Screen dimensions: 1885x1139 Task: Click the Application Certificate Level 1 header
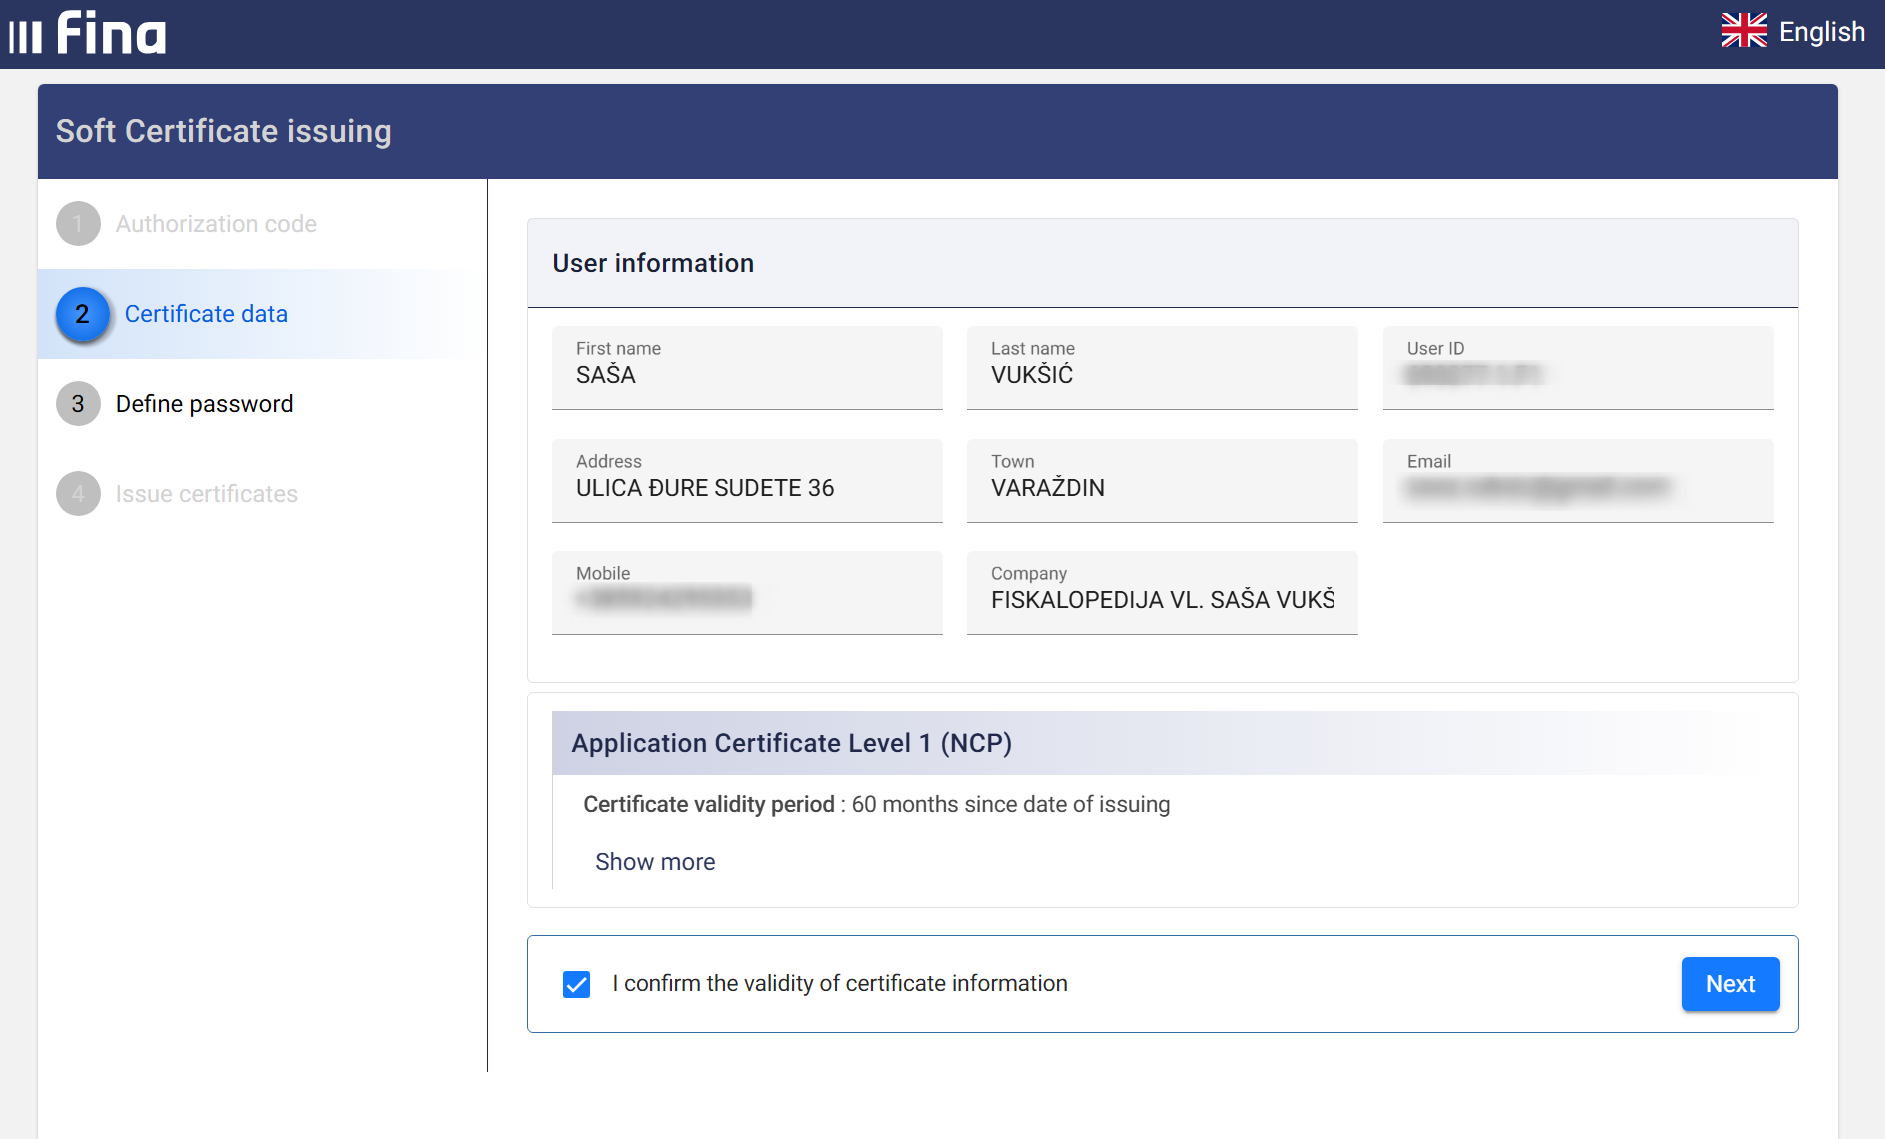click(x=790, y=743)
